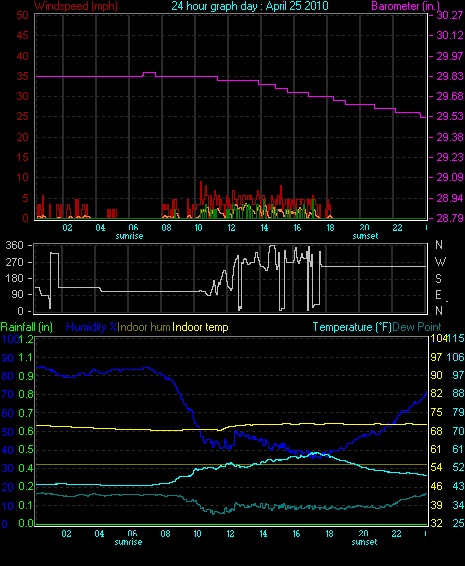This screenshot has width=465, height=566.
Task: Click the 12 hour tick on wind graph
Action: click(231, 228)
